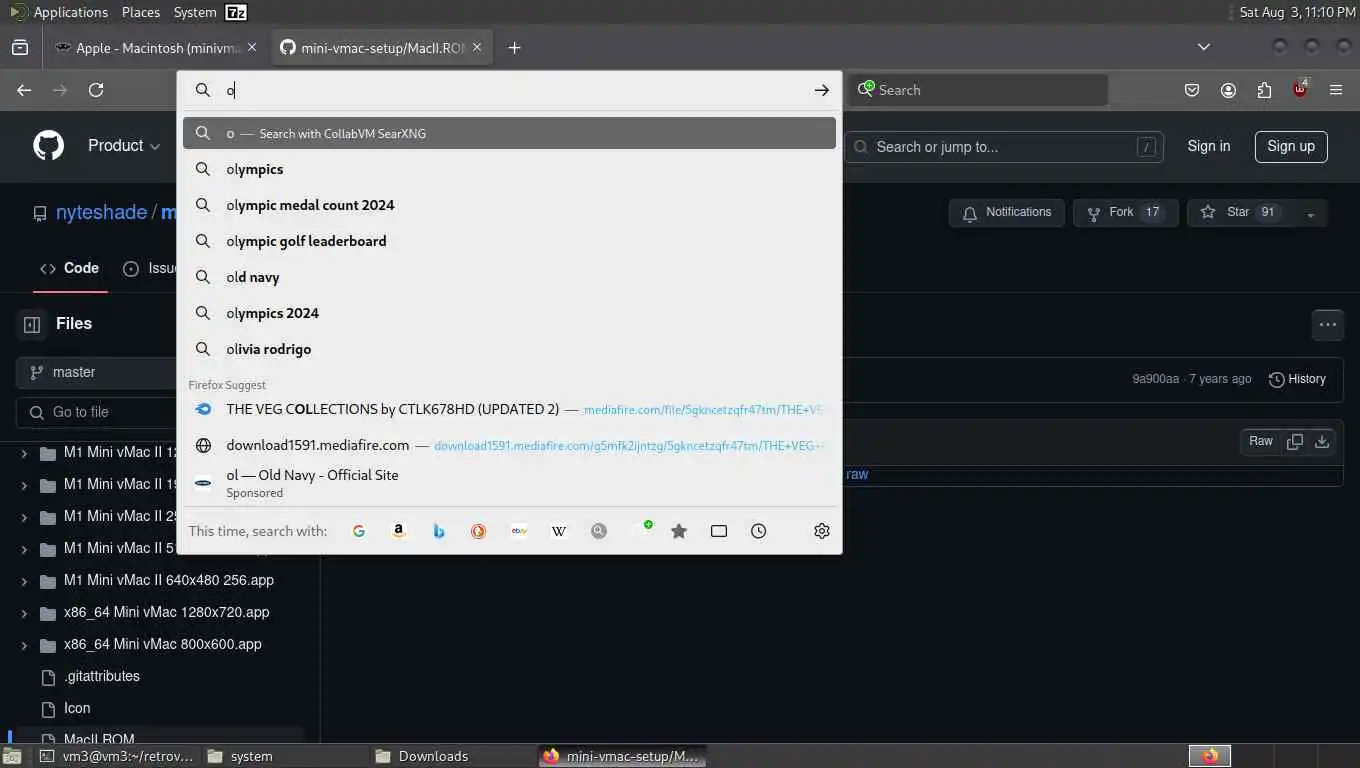Screen dimensions: 1360x768
Task: Open uBlock Origin extension icon
Action: coord(1300,89)
